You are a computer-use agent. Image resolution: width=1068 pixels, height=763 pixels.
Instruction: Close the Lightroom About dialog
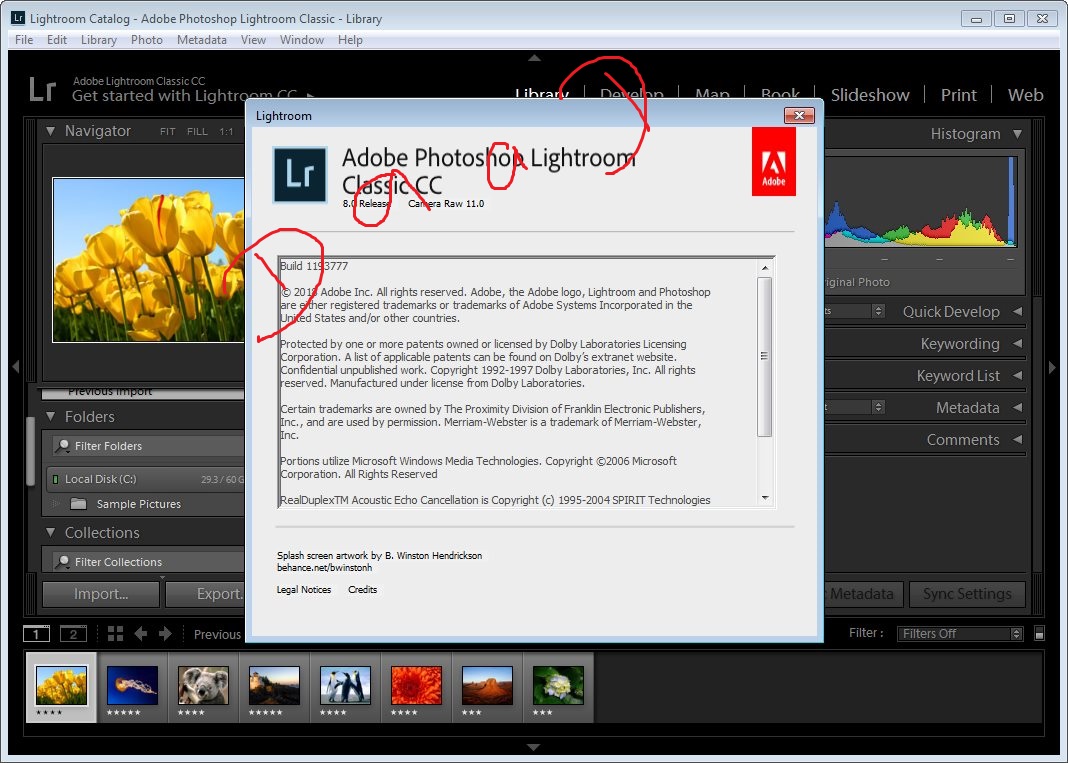(799, 115)
